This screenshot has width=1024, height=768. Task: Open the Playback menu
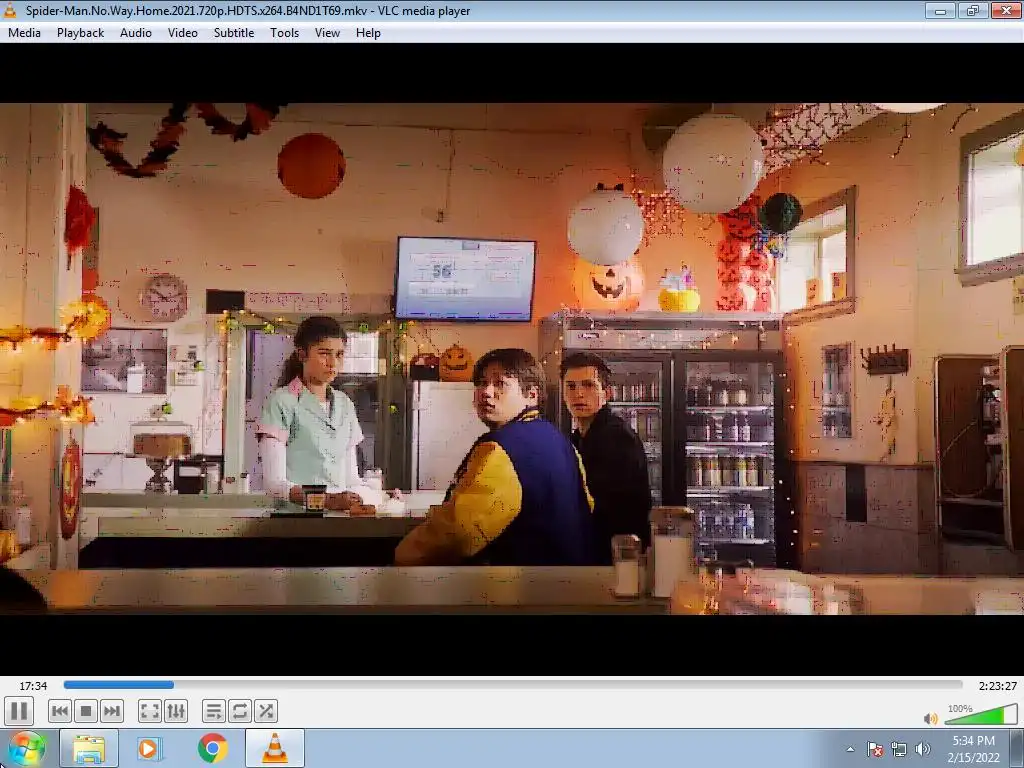click(x=80, y=33)
